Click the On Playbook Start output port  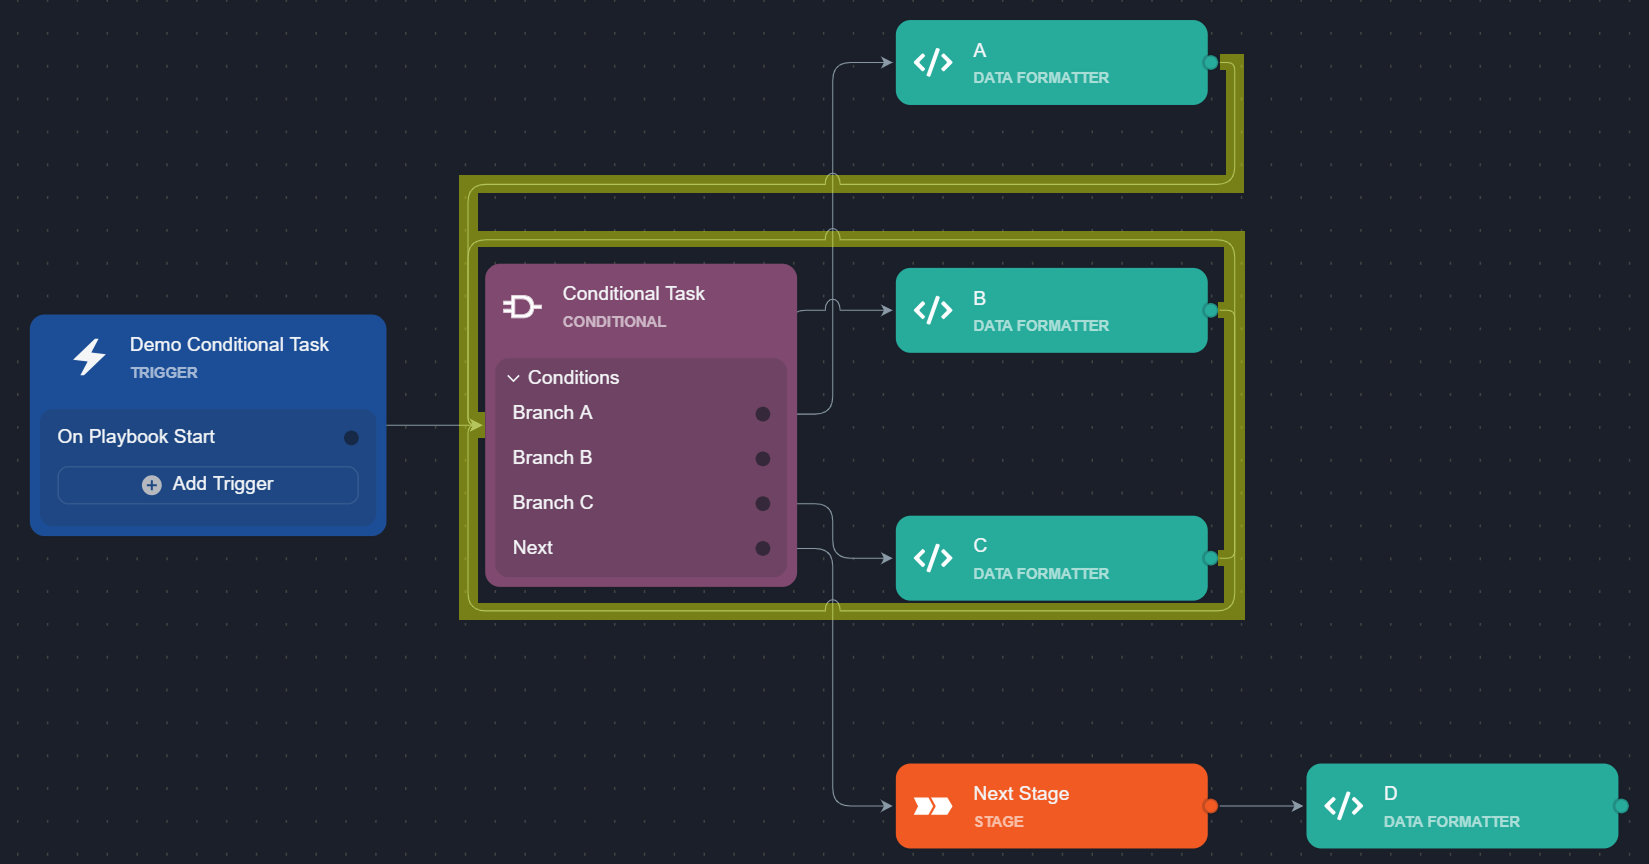351,438
